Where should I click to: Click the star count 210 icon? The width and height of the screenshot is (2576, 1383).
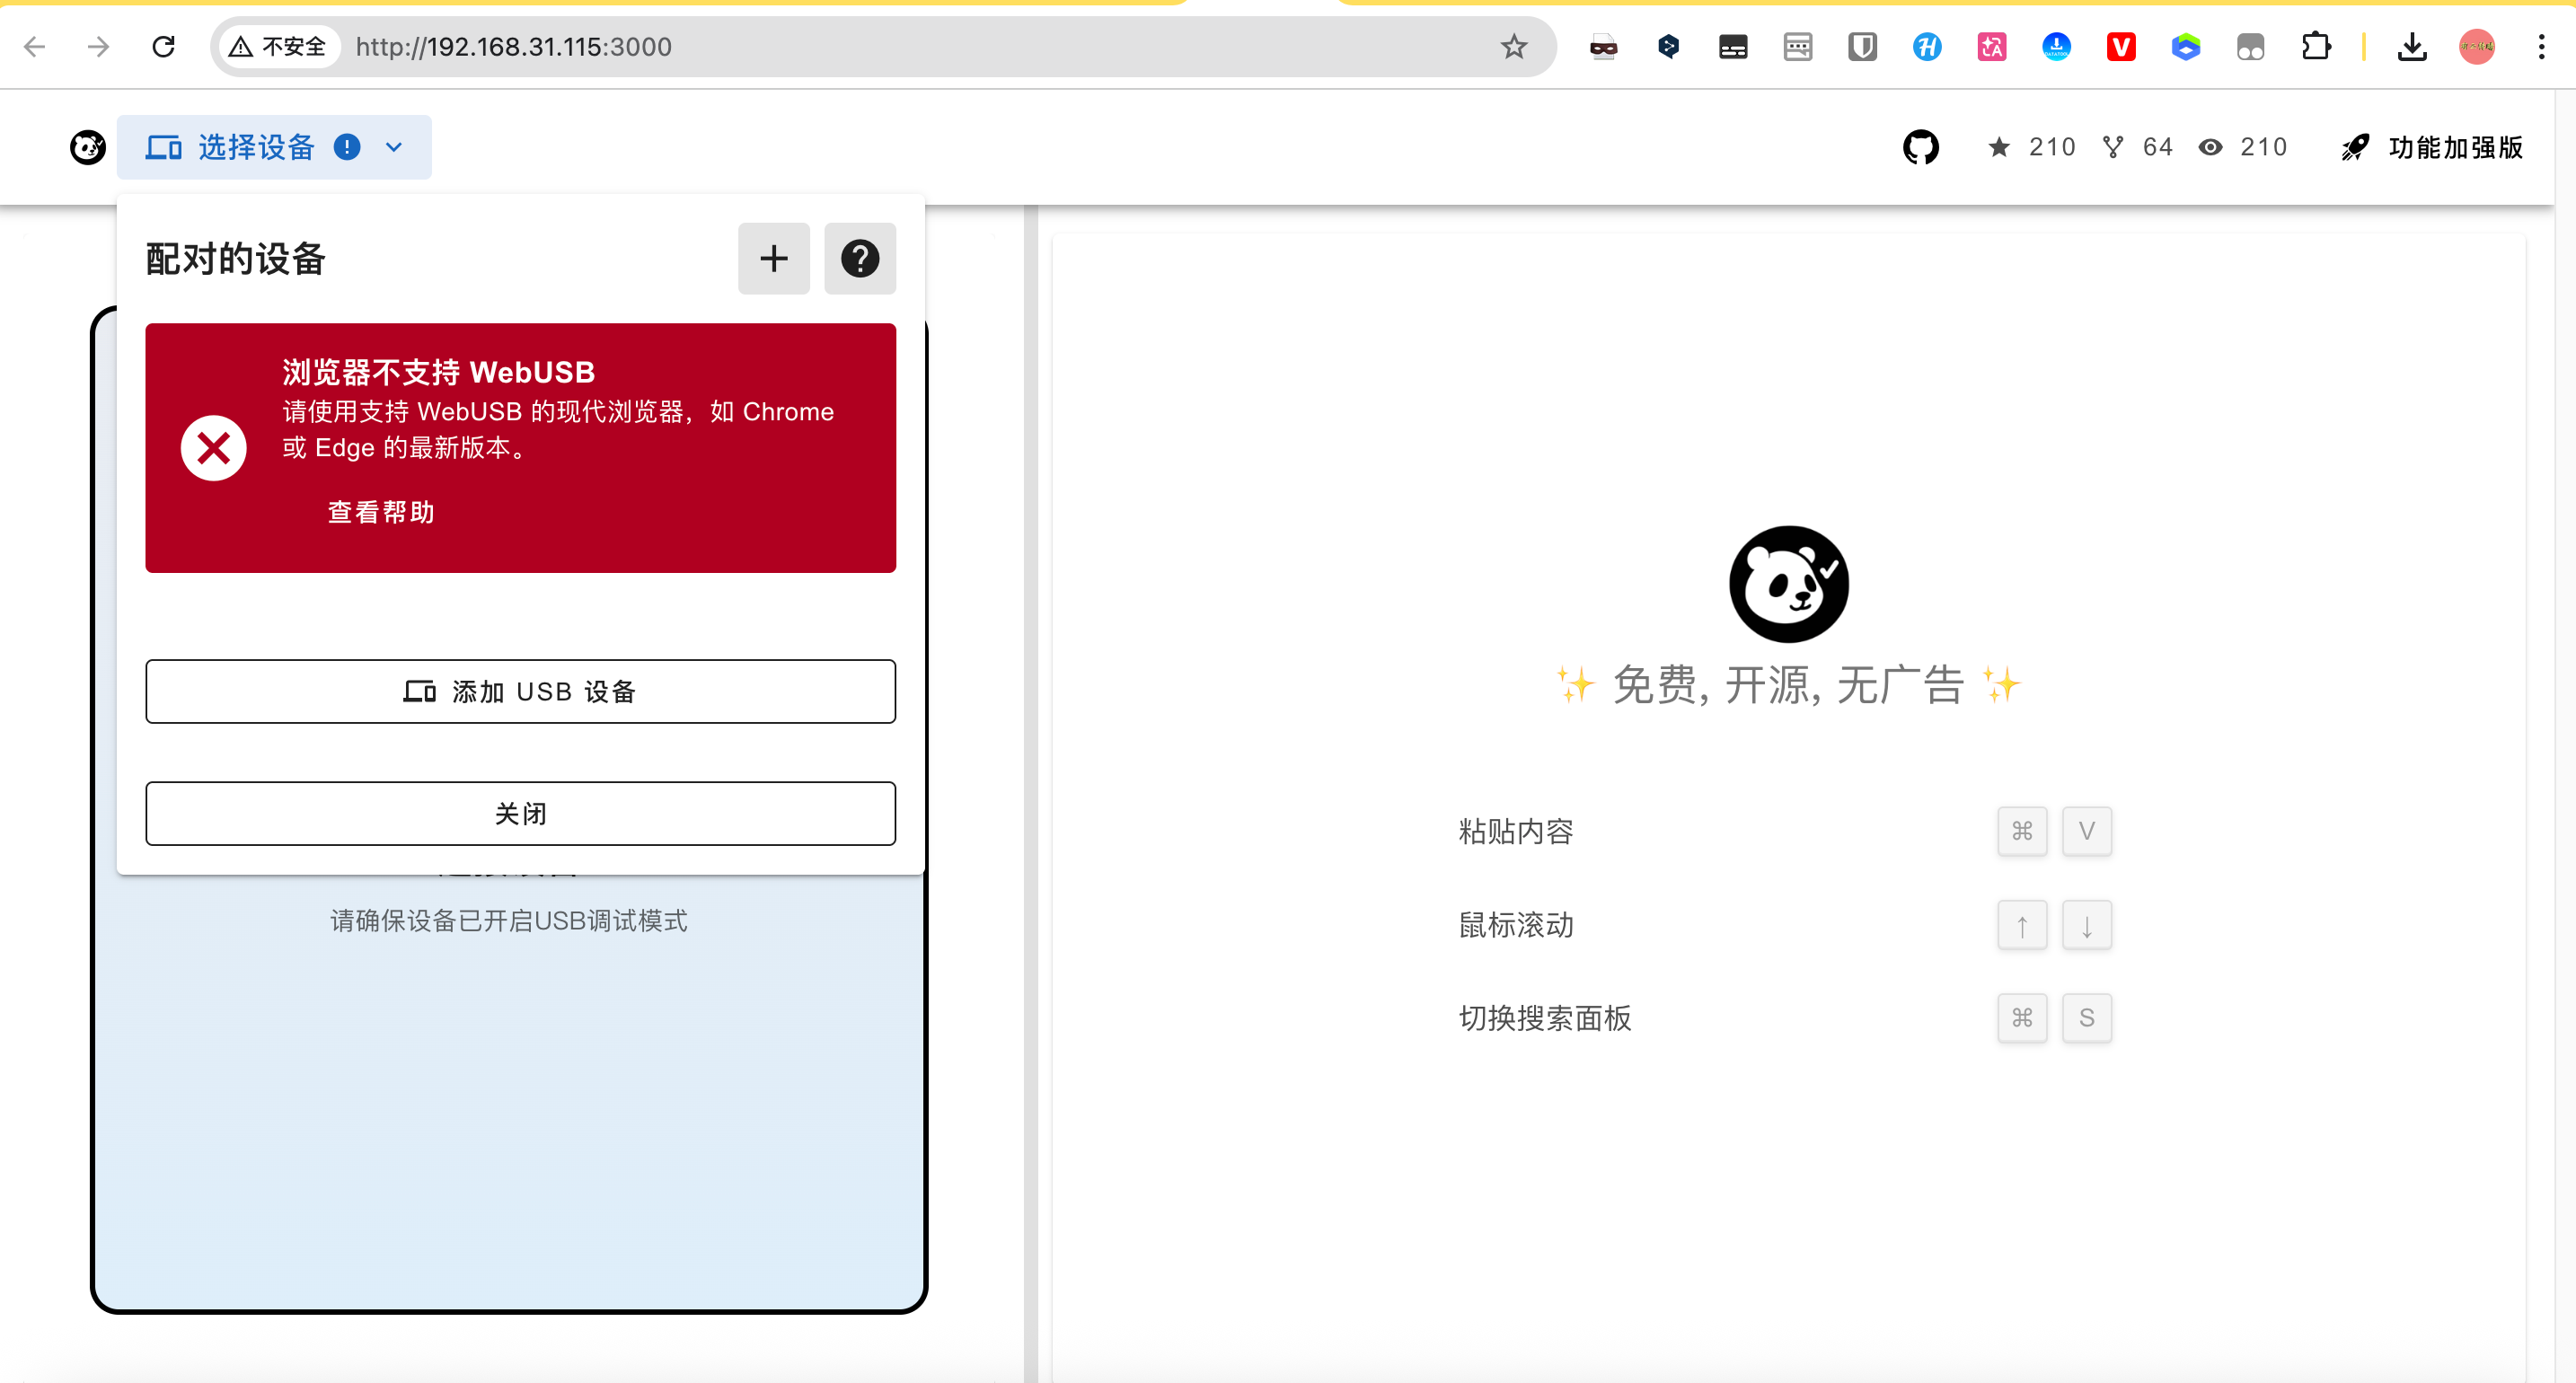click(x=1999, y=148)
